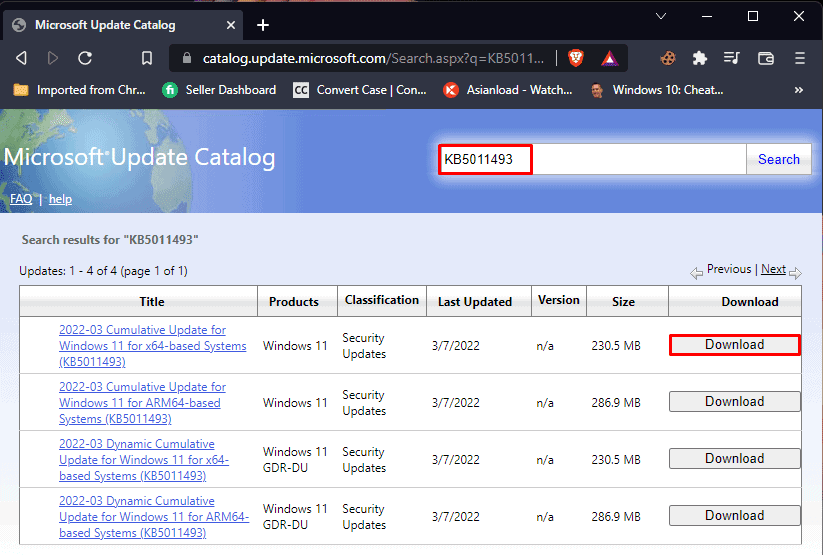Download the ARM64 Cumulative Update 286.9 MB
The width and height of the screenshot is (823, 555).
click(x=734, y=402)
